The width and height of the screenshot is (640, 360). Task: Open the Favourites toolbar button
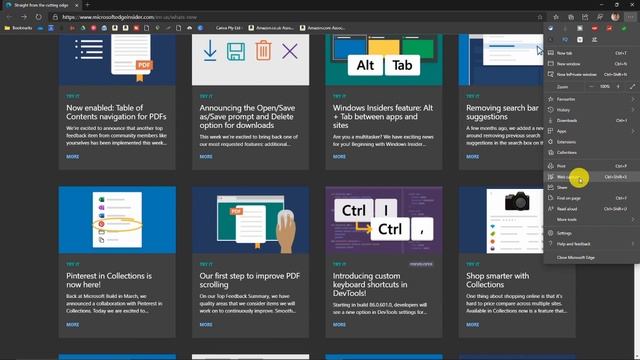[x=556, y=17]
